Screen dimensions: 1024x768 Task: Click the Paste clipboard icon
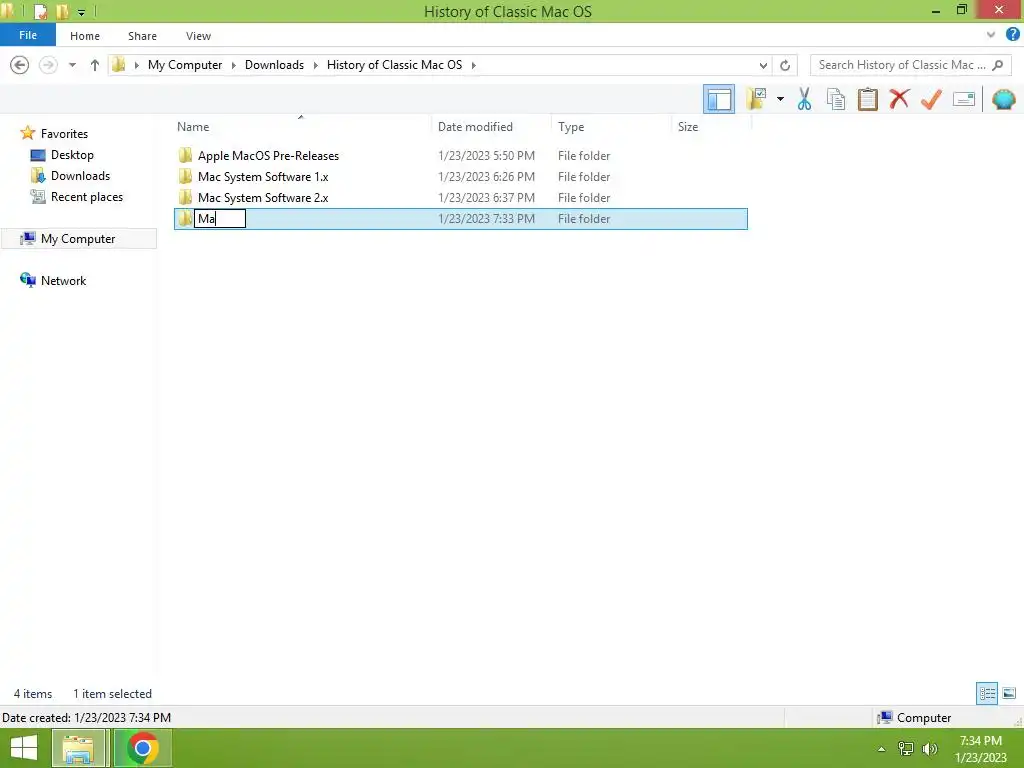867,99
